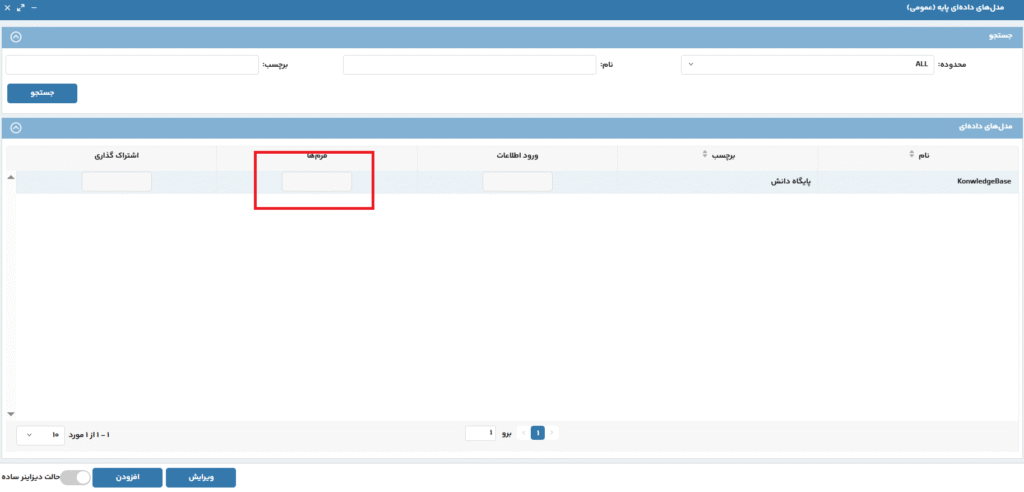The height and width of the screenshot is (492, 1024).
Task: Click the افزودن add button
Action: 127,478
